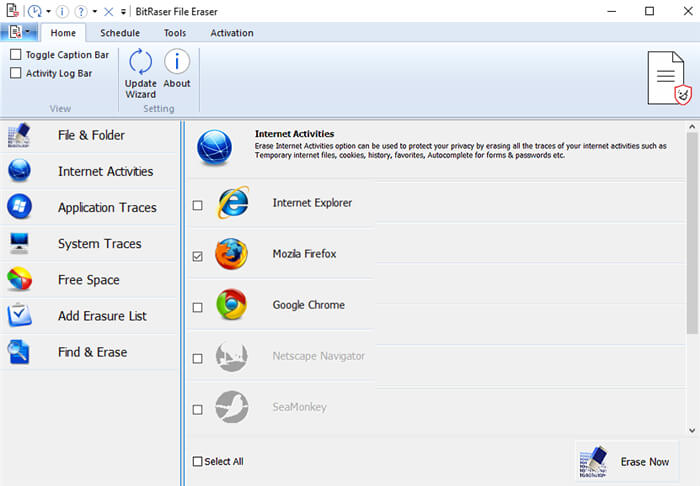Check the Select All checkbox
The image size is (700, 486).
click(197, 461)
